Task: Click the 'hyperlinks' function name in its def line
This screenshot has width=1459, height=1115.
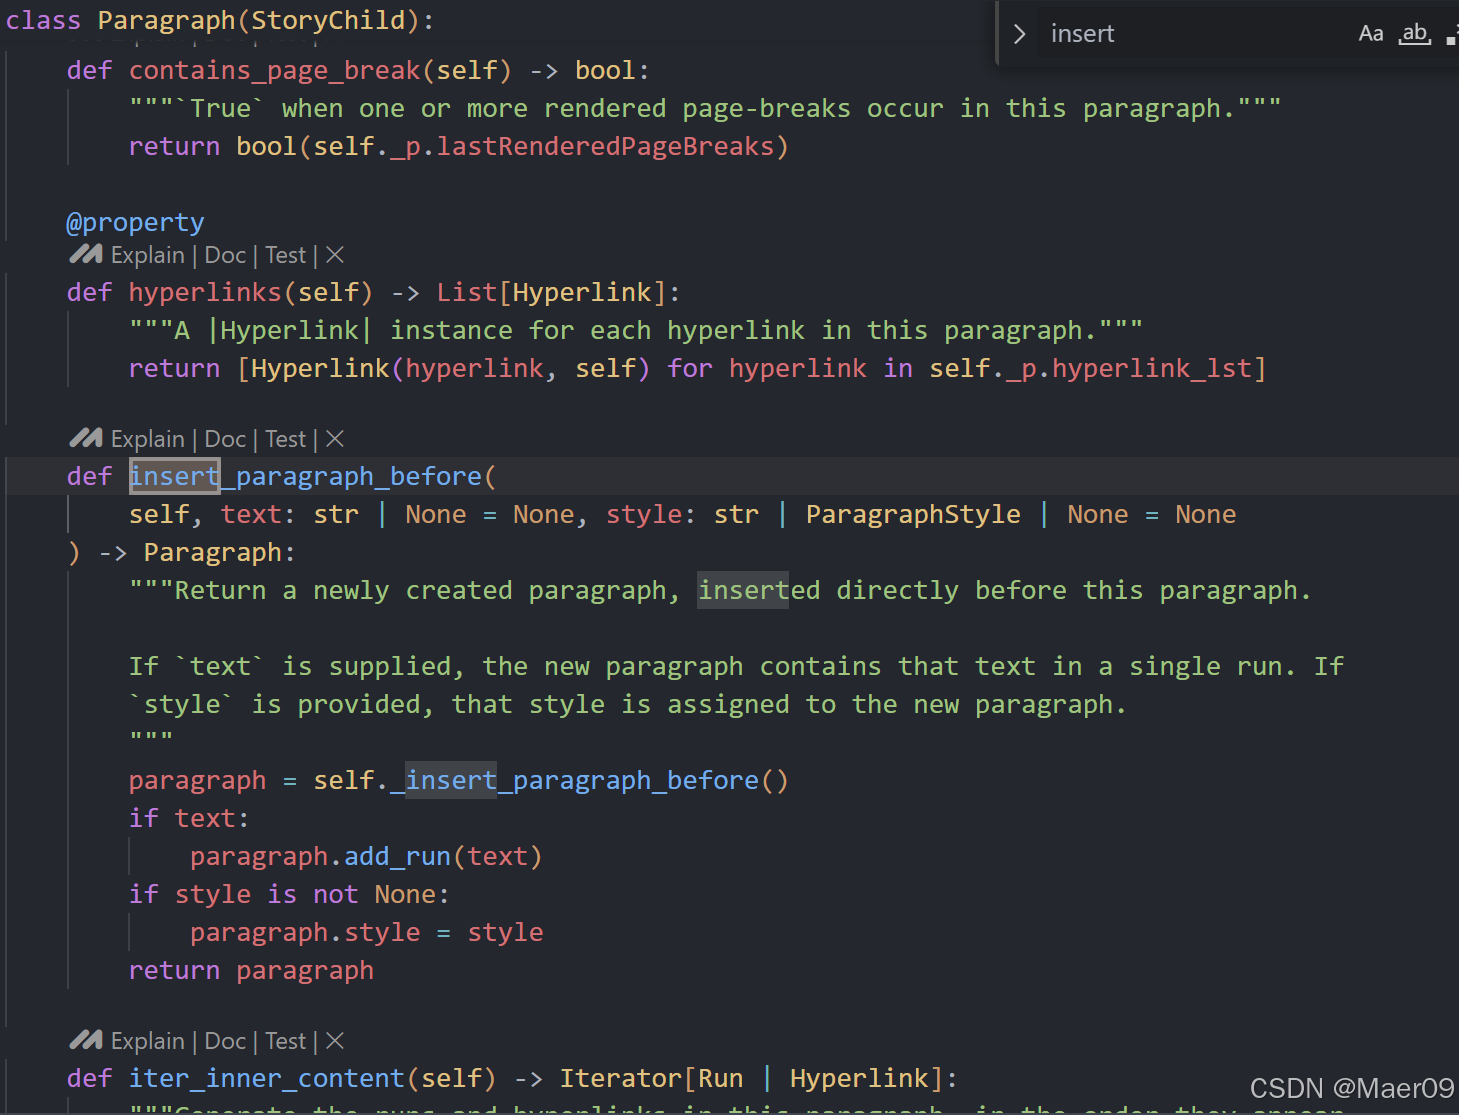Action: (205, 293)
